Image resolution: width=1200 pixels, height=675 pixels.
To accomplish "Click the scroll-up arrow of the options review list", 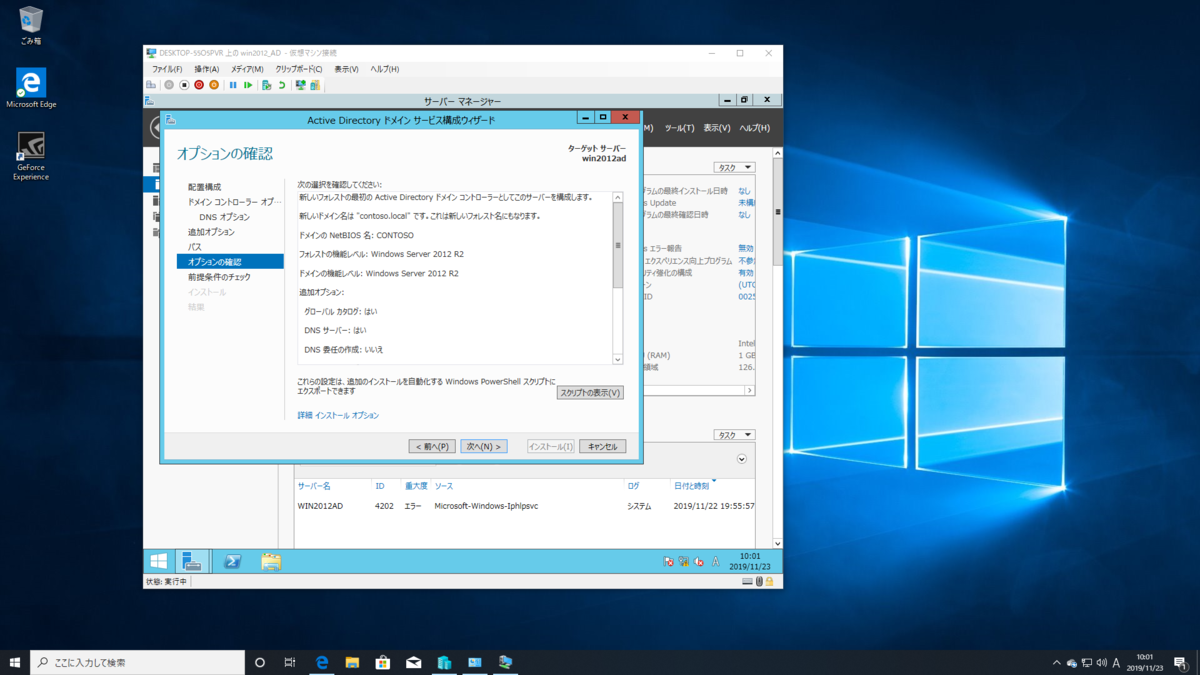I will pyautogui.click(x=618, y=197).
